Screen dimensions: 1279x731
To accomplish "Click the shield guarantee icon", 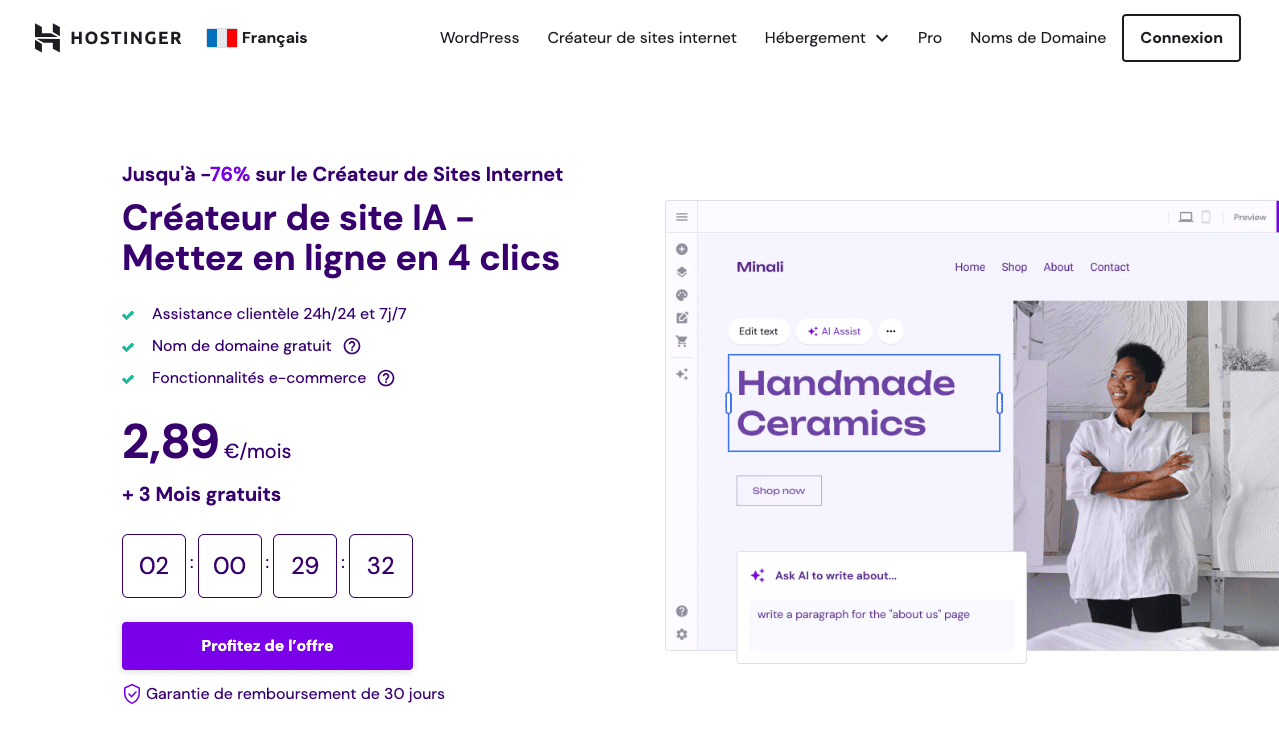I will click(131, 694).
